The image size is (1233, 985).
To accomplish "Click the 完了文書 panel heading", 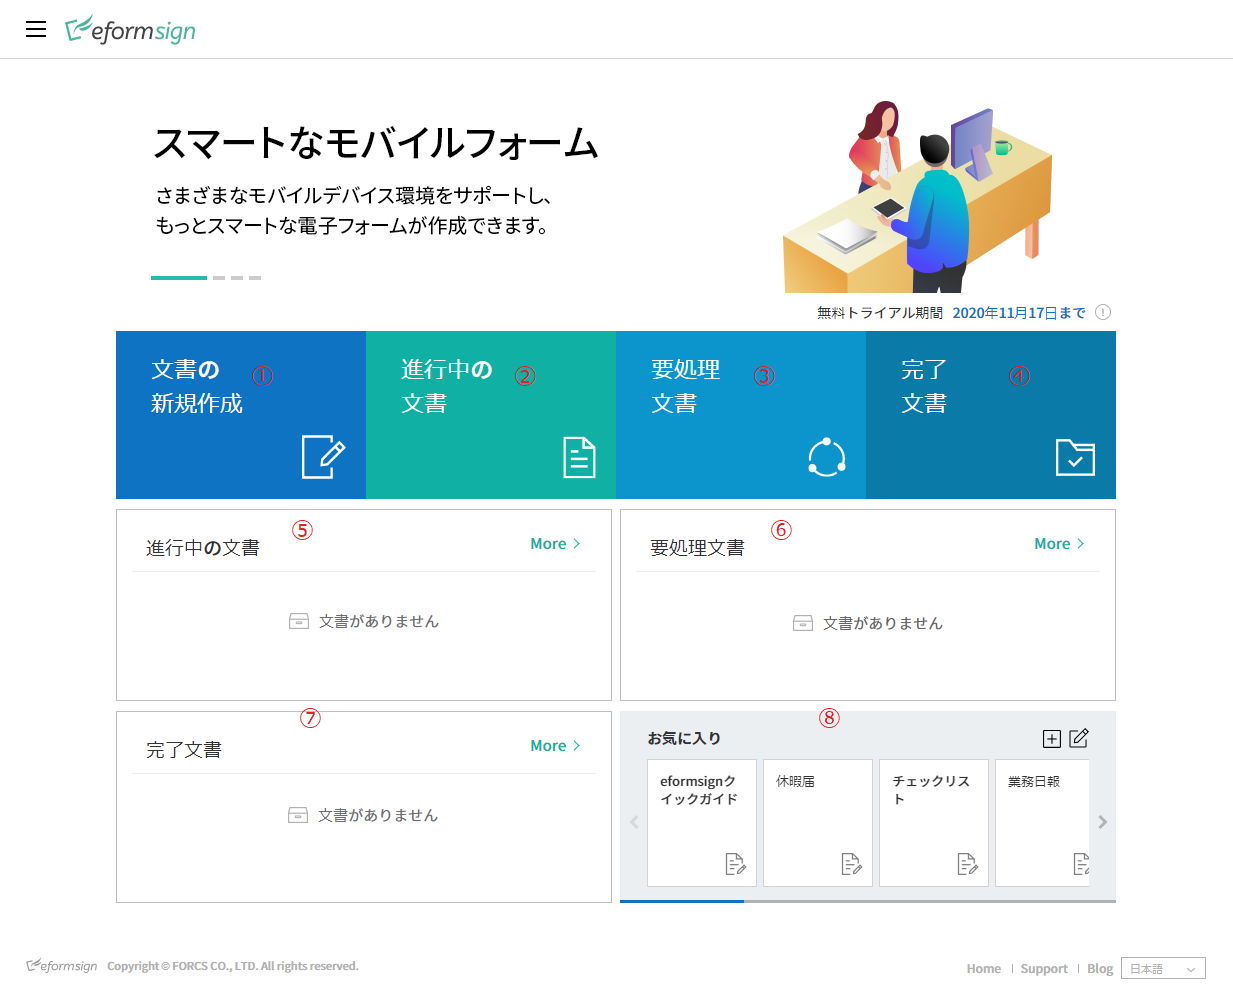I will pyautogui.click(x=184, y=750).
